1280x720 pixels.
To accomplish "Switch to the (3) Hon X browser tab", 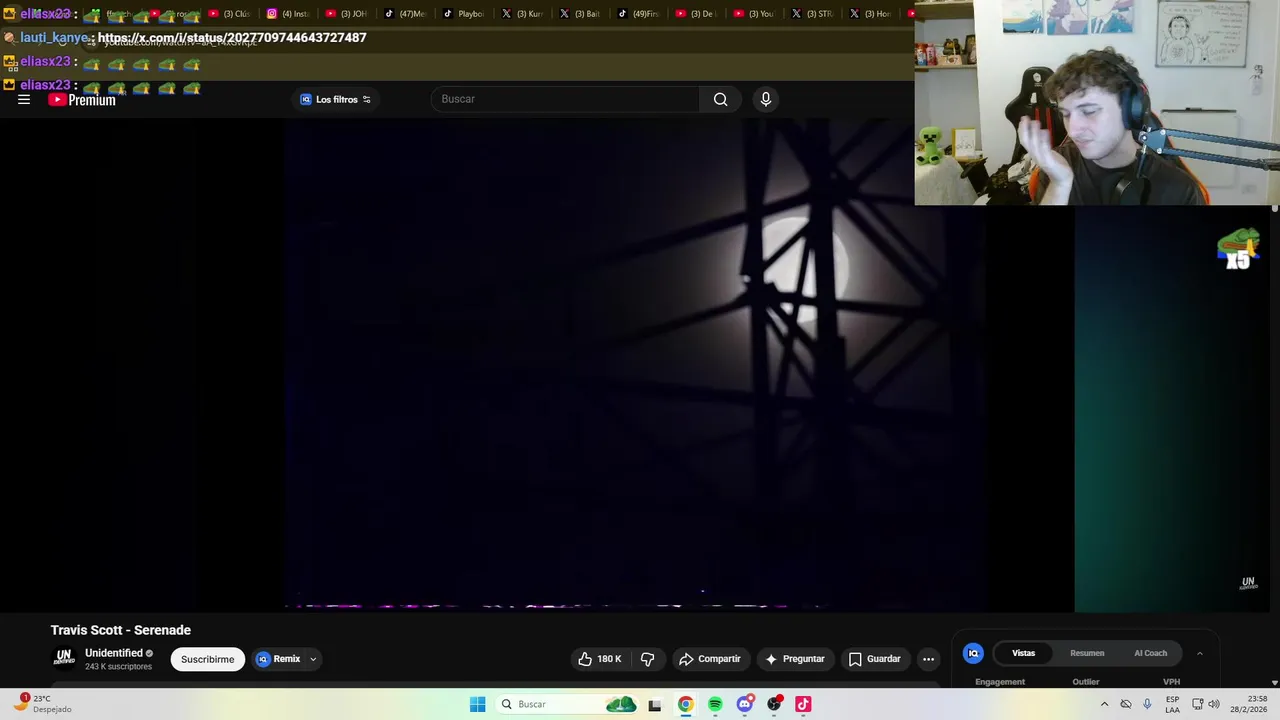I will point(871,14).
